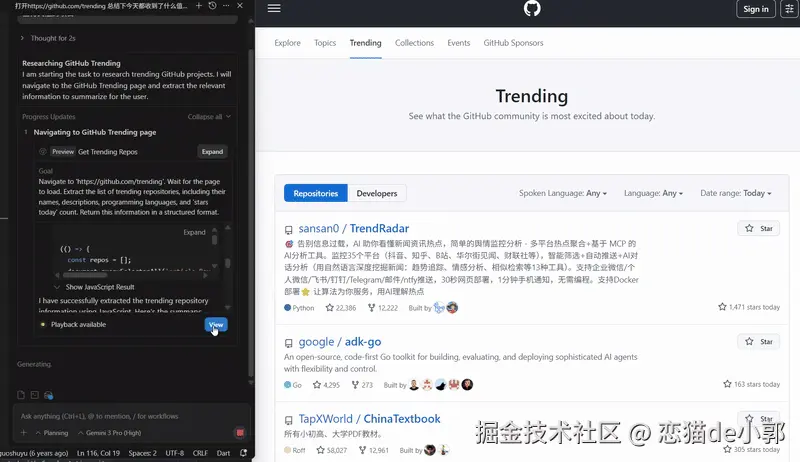800x462 pixels.
Task: Expand the 'Thought for 2s' section
Action: [x=48, y=38]
